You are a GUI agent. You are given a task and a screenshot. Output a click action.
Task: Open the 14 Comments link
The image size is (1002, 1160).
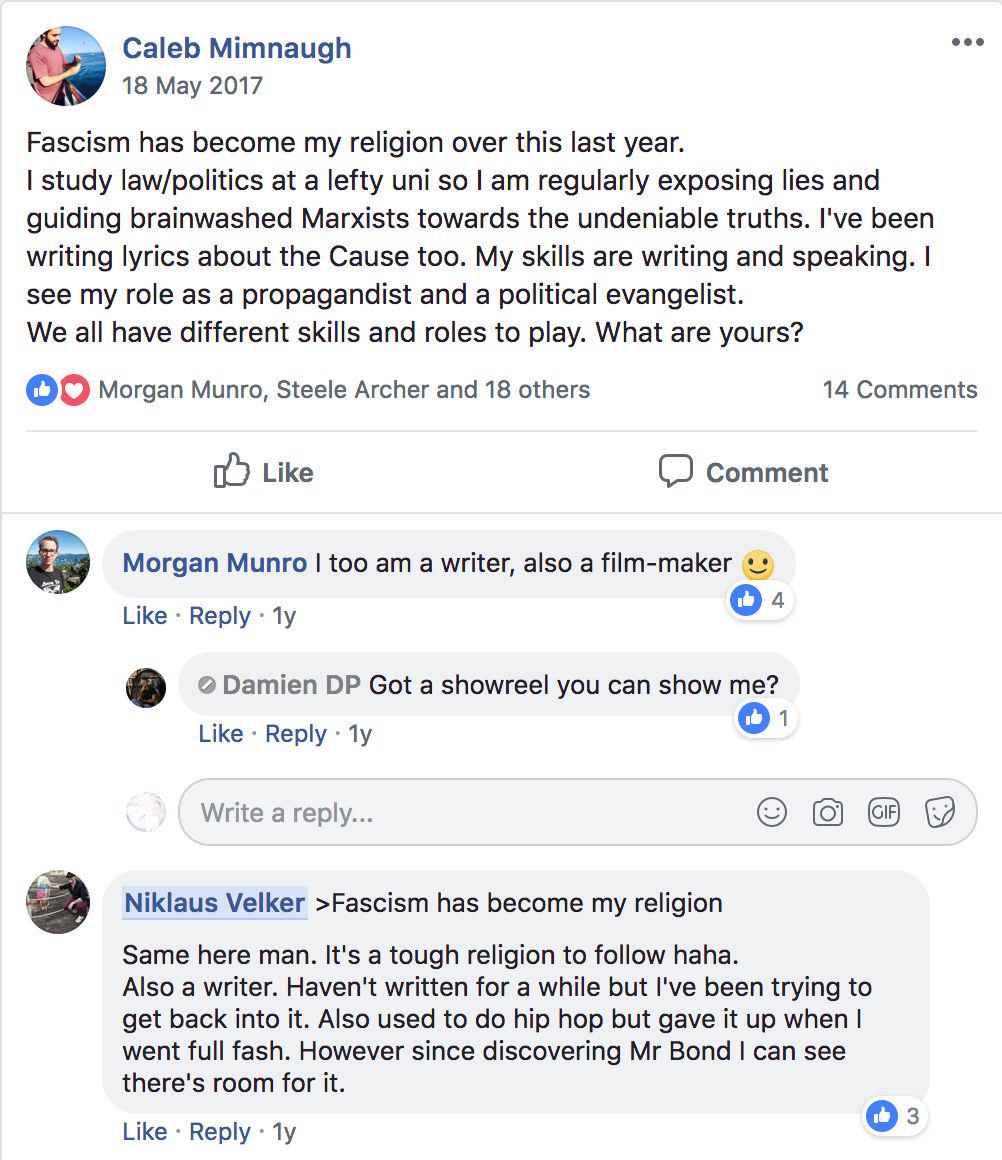pyautogui.click(x=899, y=390)
